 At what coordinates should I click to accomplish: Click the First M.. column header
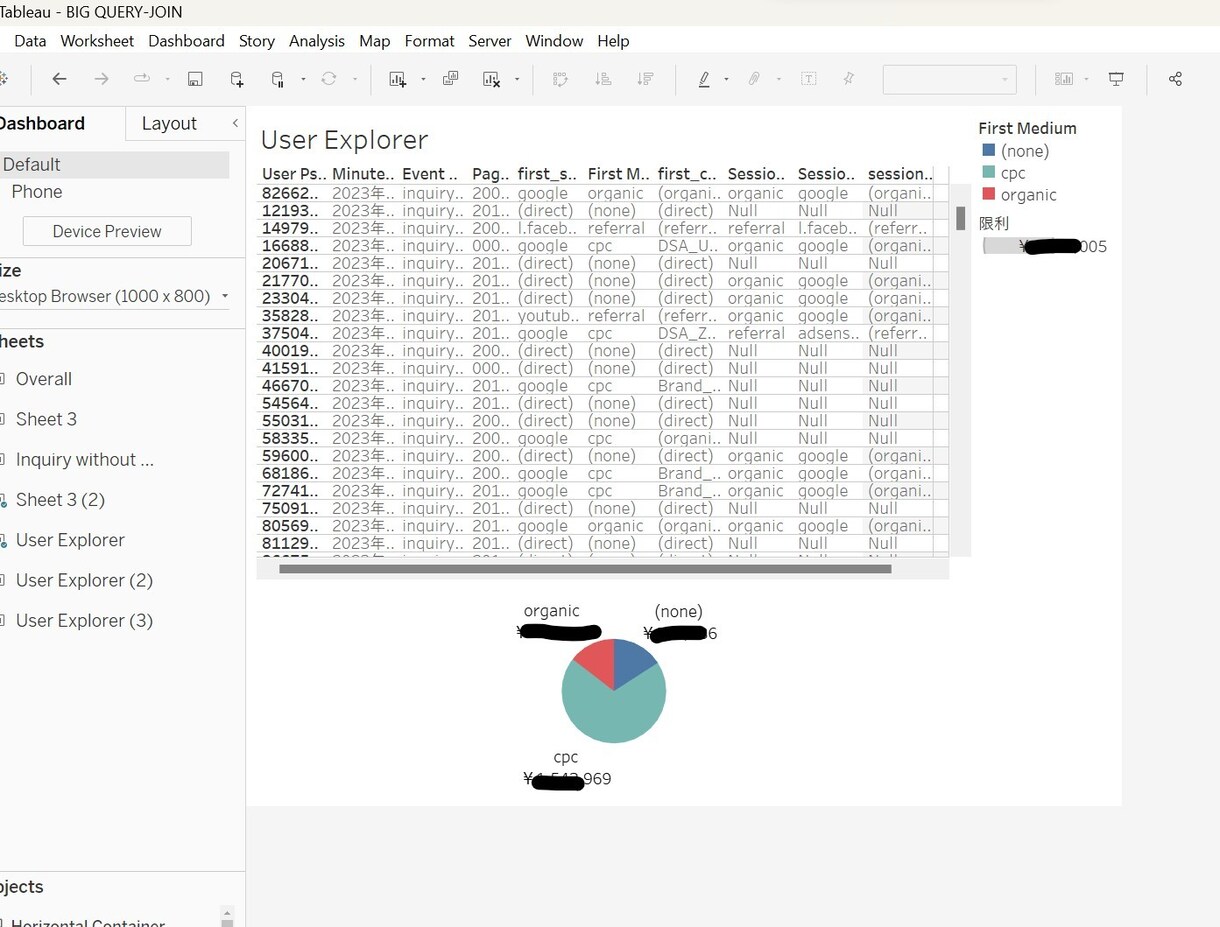[x=619, y=174]
